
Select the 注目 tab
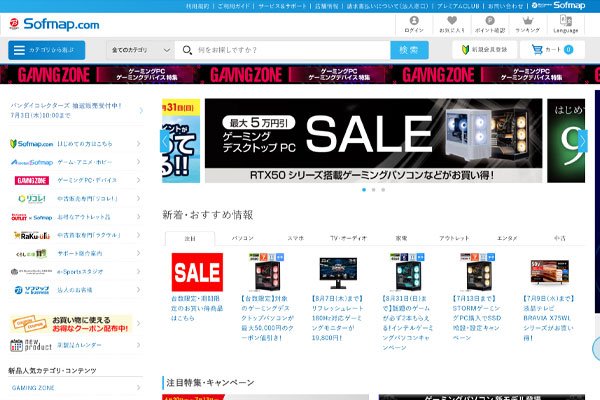tap(190, 238)
